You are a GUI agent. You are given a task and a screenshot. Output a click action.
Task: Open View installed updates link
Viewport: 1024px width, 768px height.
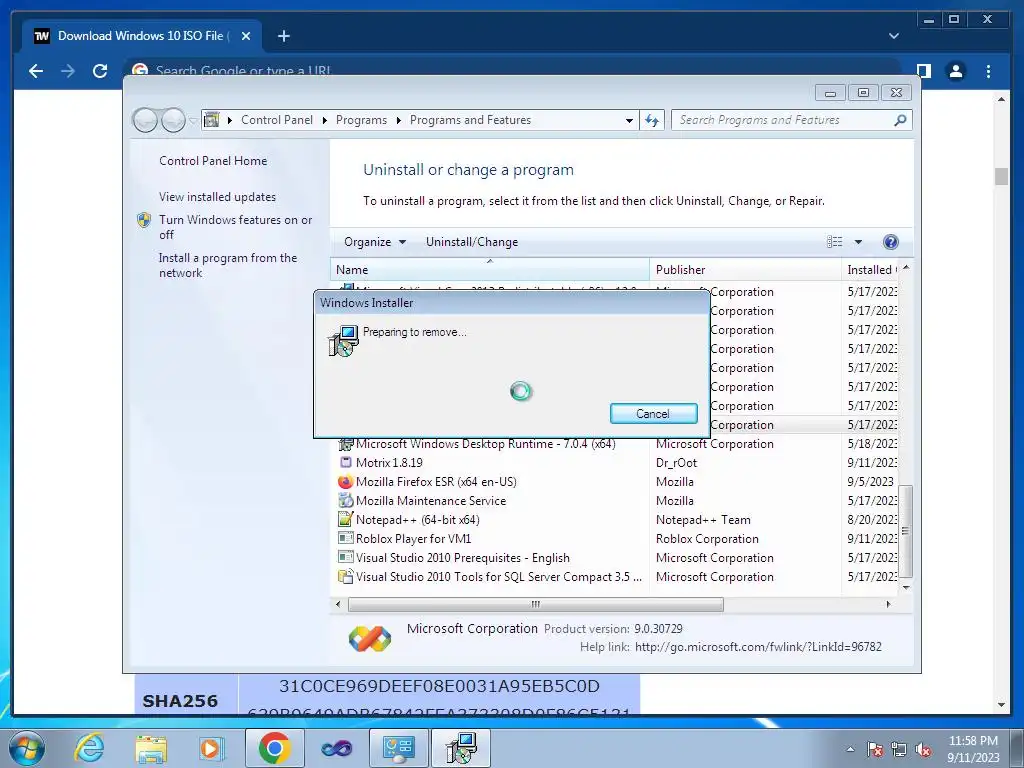point(217,197)
